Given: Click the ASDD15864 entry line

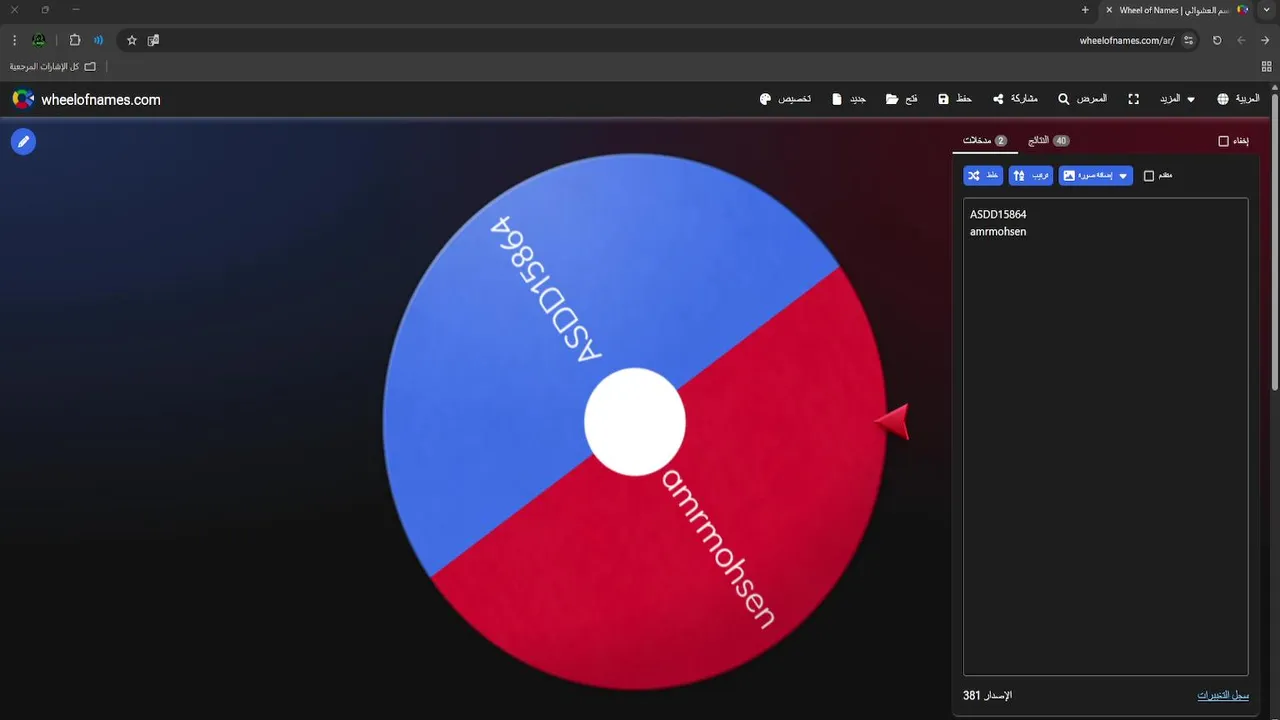Looking at the screenshot, I should pyautogui.click(x=998, y=214).
